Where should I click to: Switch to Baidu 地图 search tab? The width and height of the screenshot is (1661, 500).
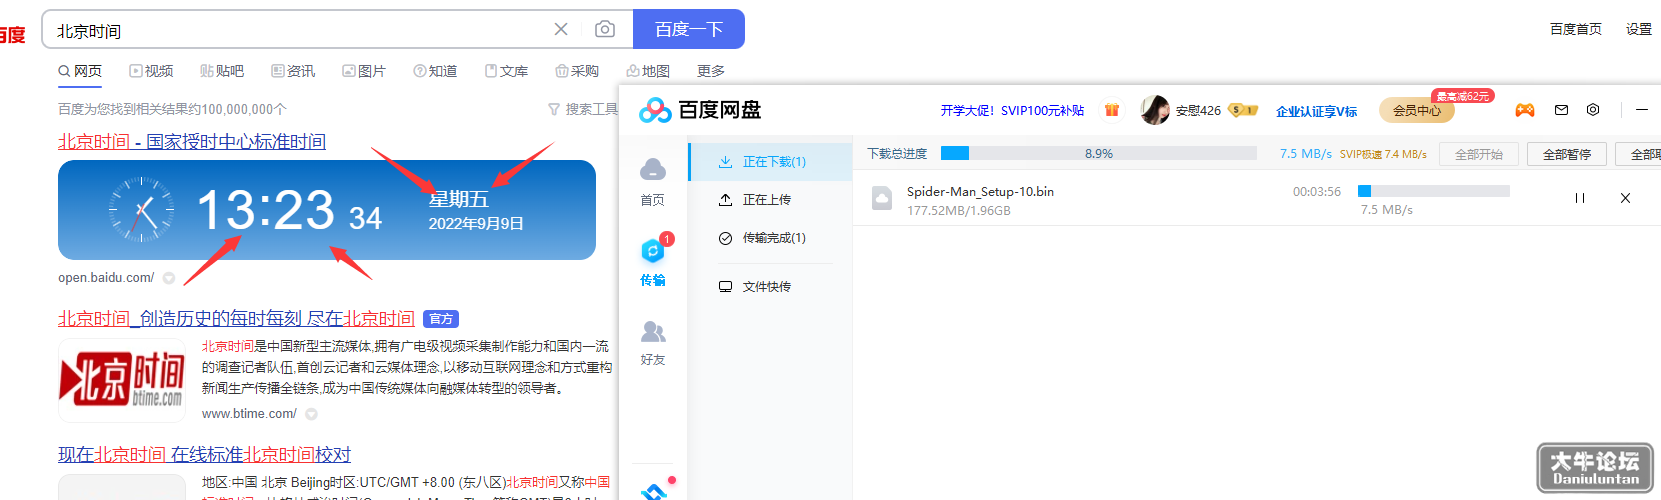coord(648,71)
